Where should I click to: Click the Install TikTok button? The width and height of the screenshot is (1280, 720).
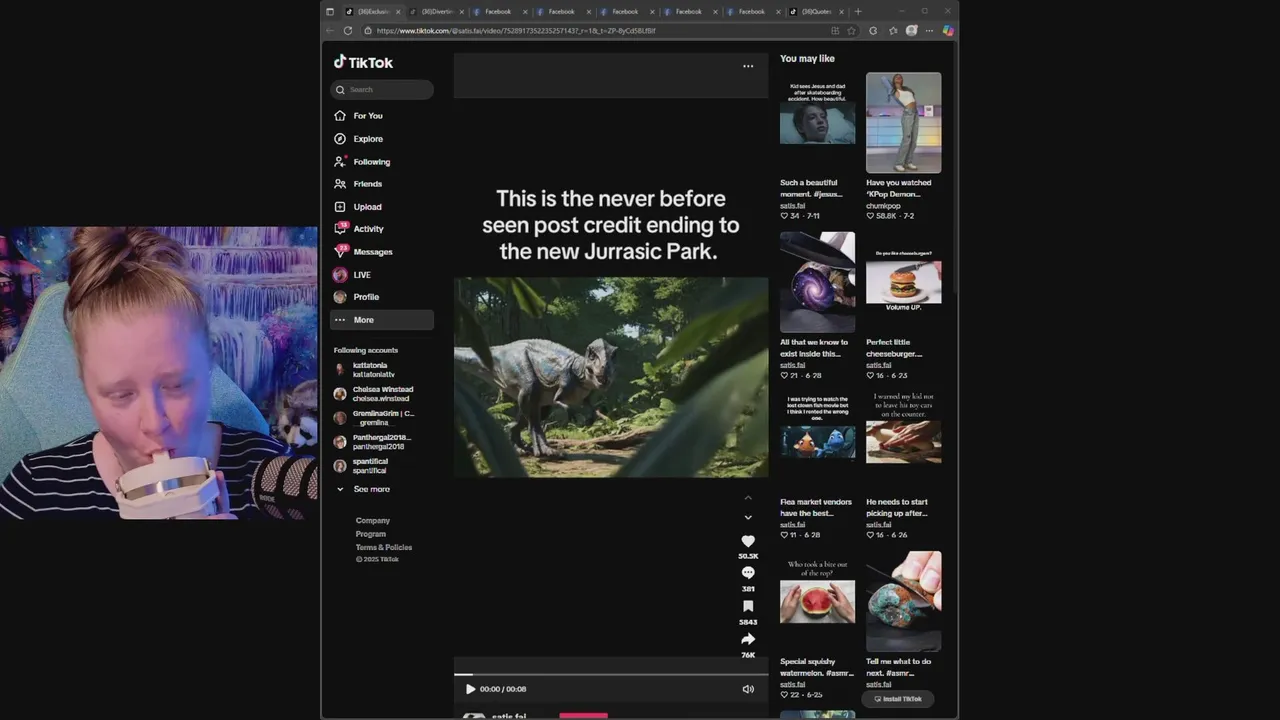click(898, 699)
